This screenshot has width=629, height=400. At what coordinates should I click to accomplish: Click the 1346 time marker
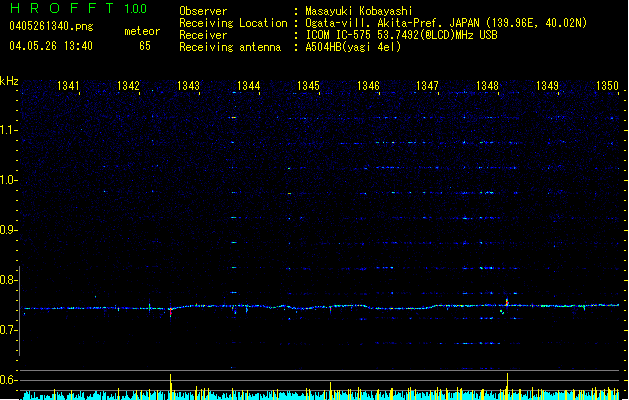[x=368, y=87]
